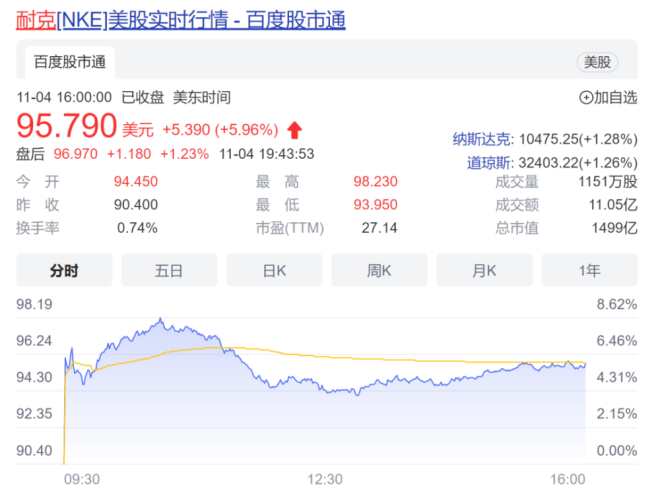Click the 已收盘 status text

click(142, 97)
